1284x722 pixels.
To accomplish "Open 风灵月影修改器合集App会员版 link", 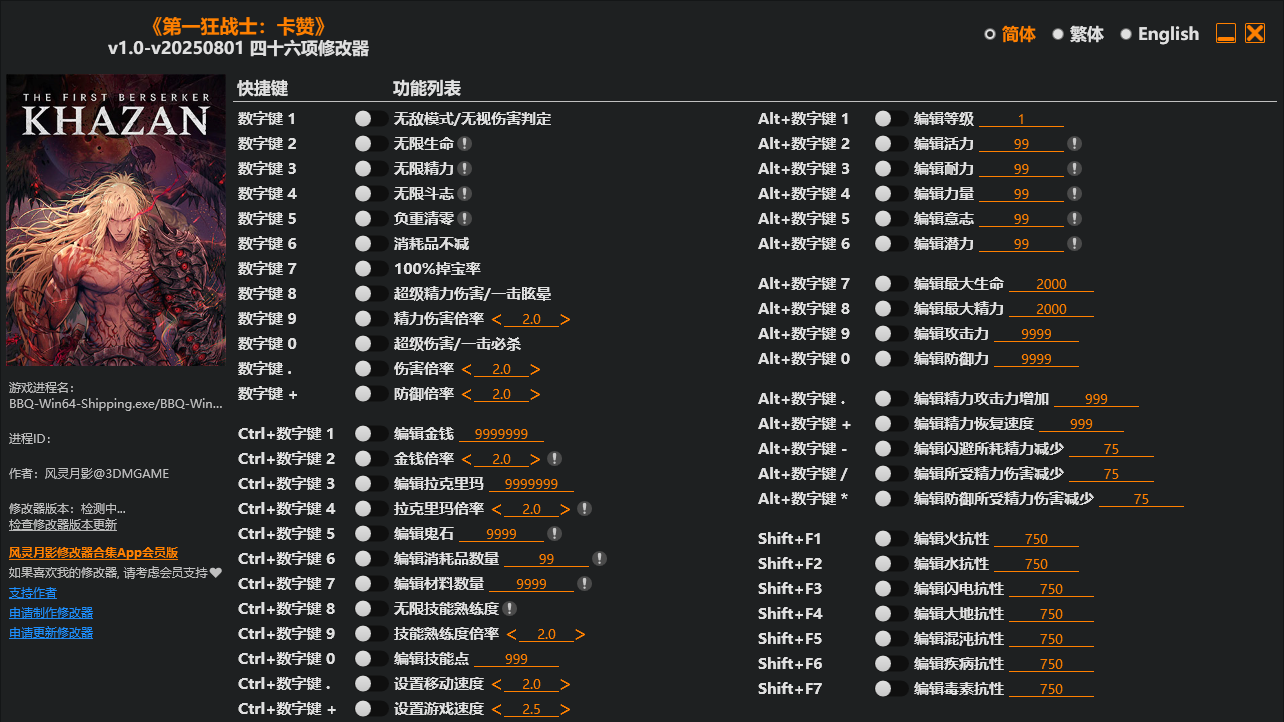I will click(93, 552).
